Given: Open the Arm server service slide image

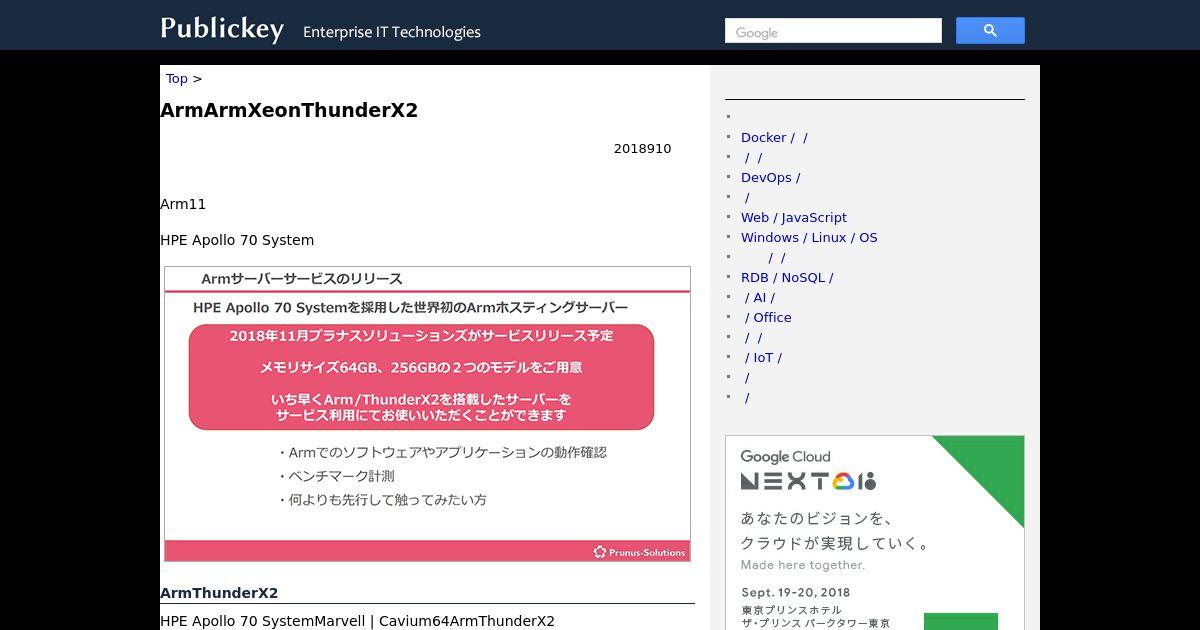Looking at the screenshot, I should (x=427, y=414).
